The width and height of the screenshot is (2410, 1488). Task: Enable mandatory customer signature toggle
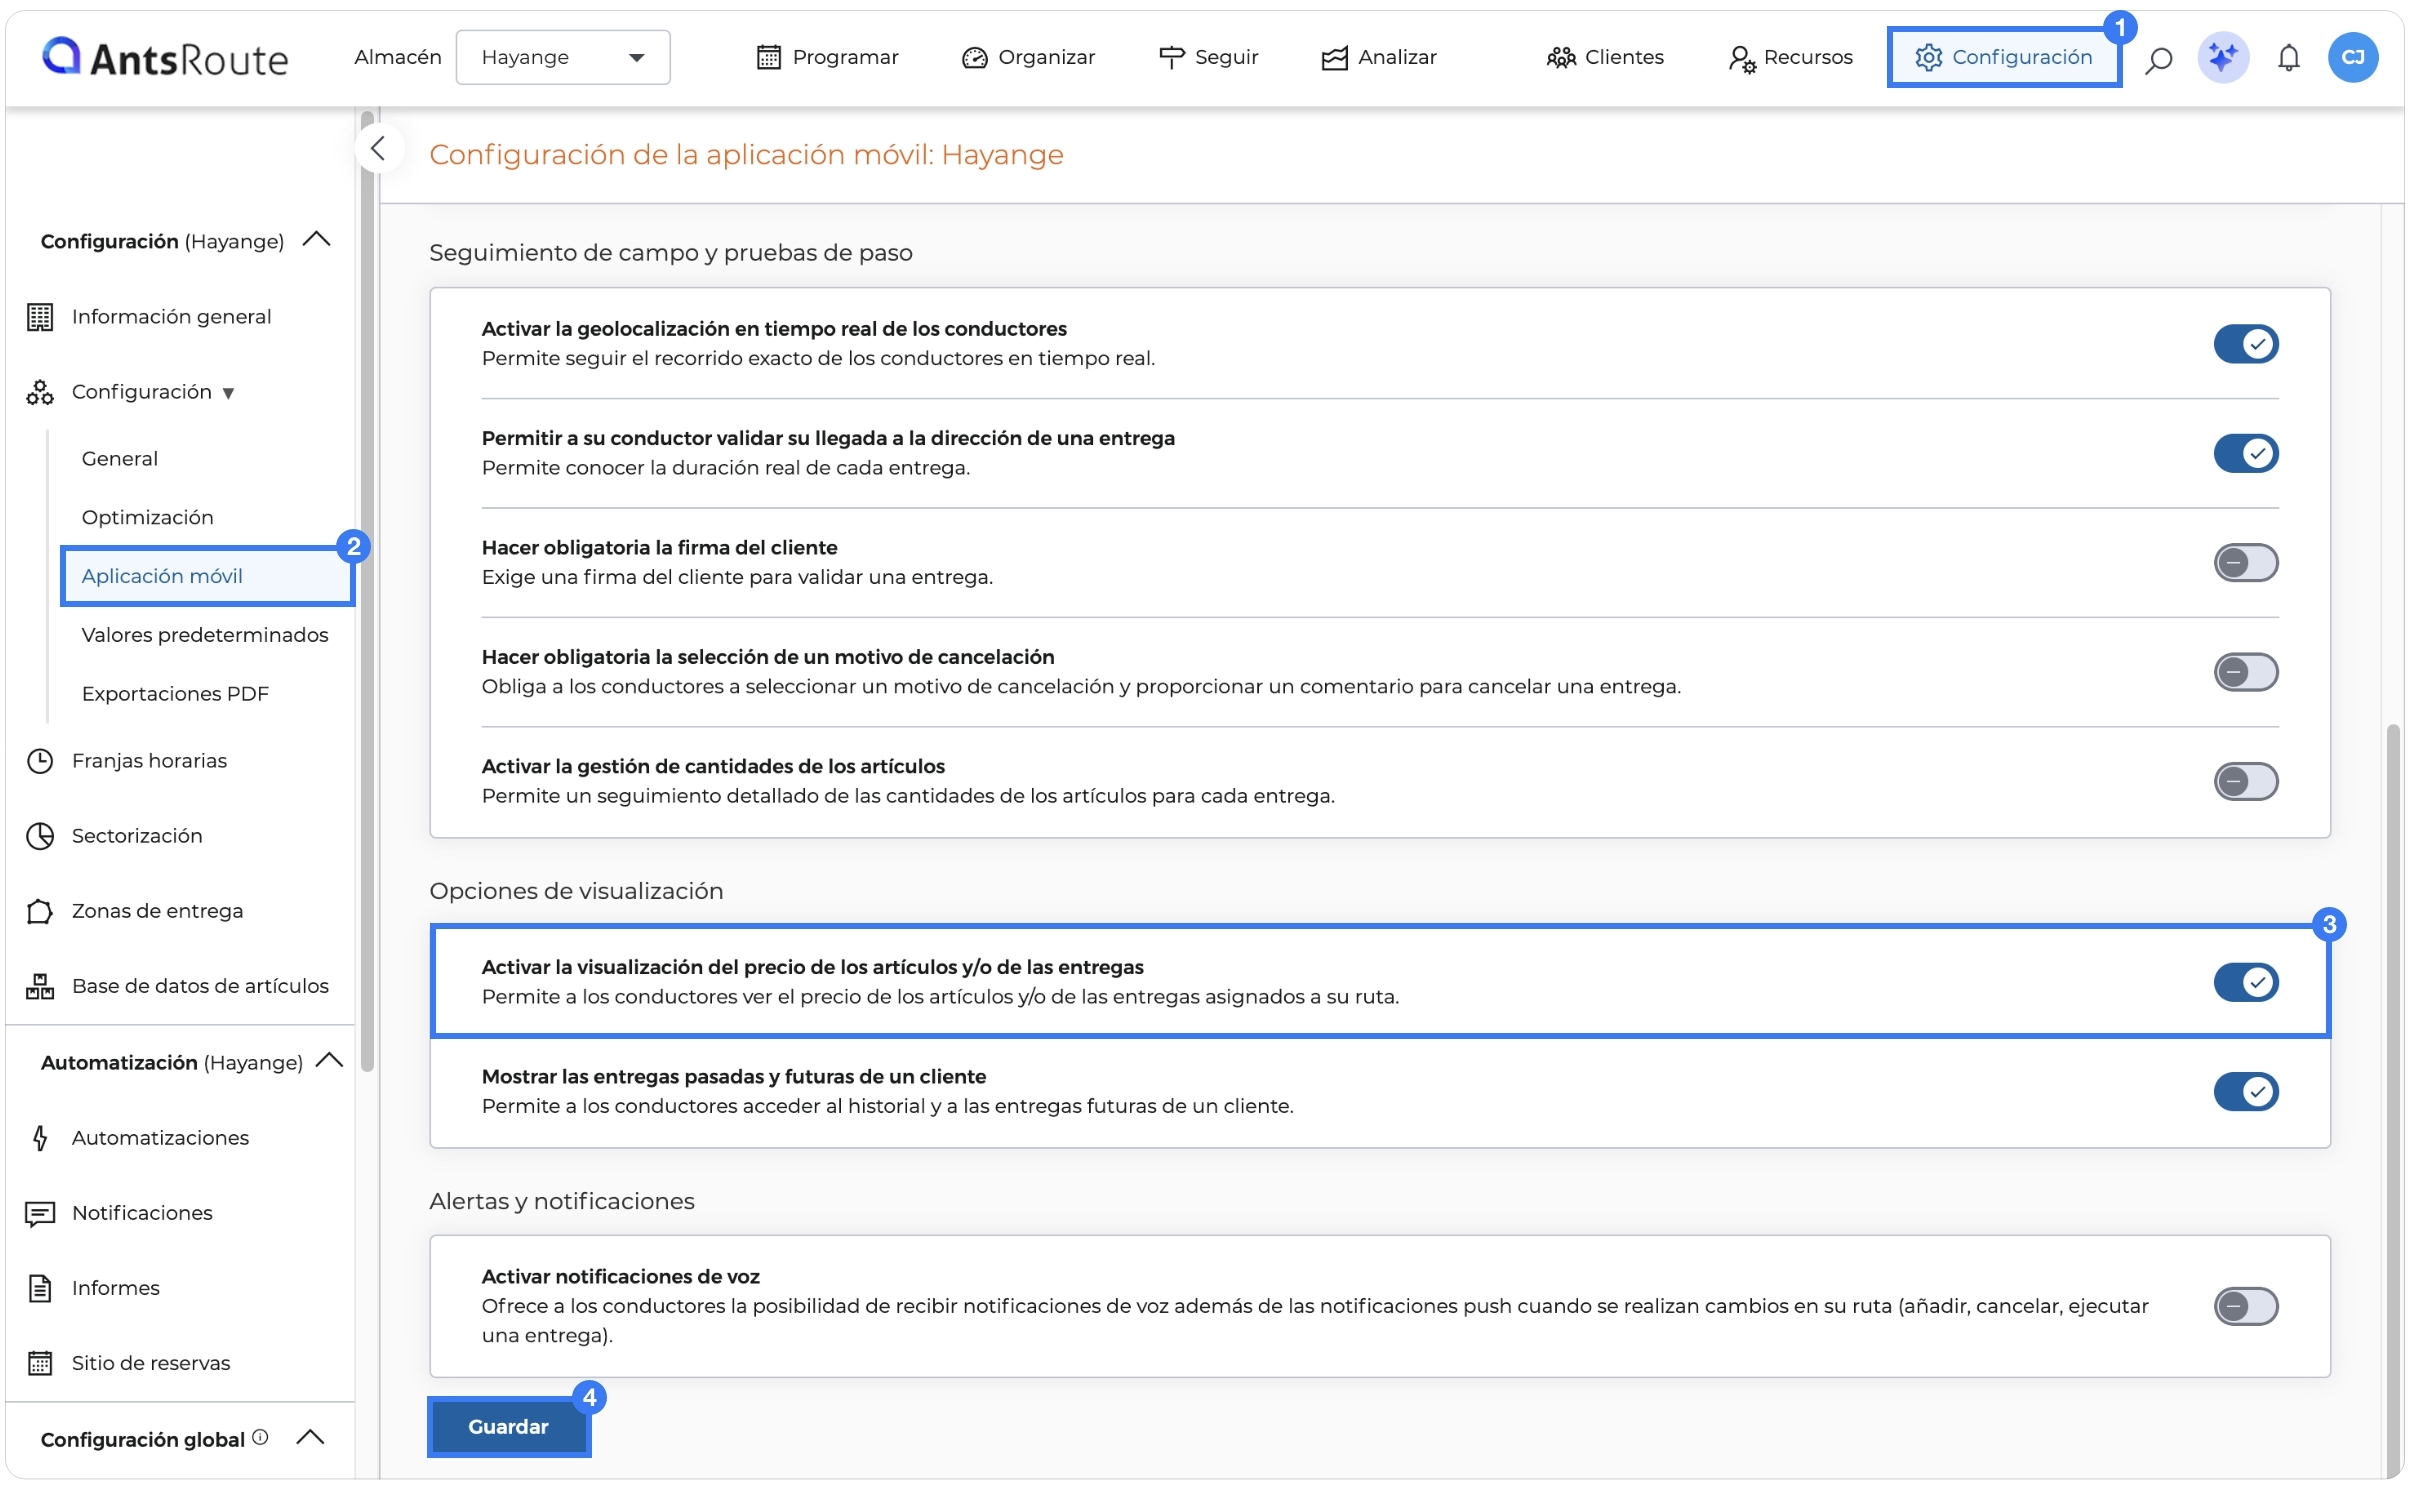2244,563
